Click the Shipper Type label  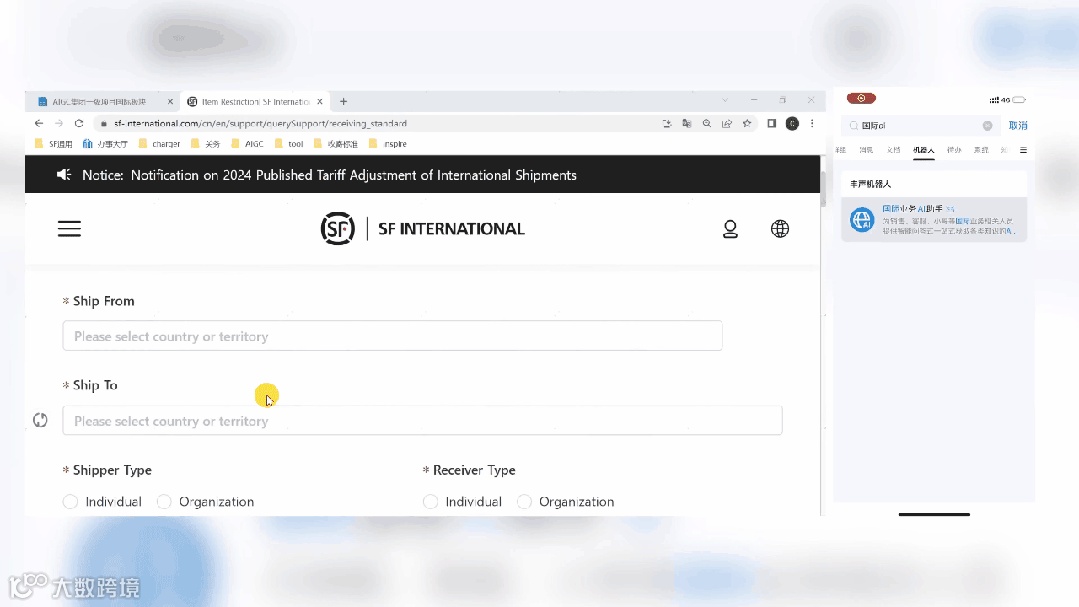tap(112, 470)
